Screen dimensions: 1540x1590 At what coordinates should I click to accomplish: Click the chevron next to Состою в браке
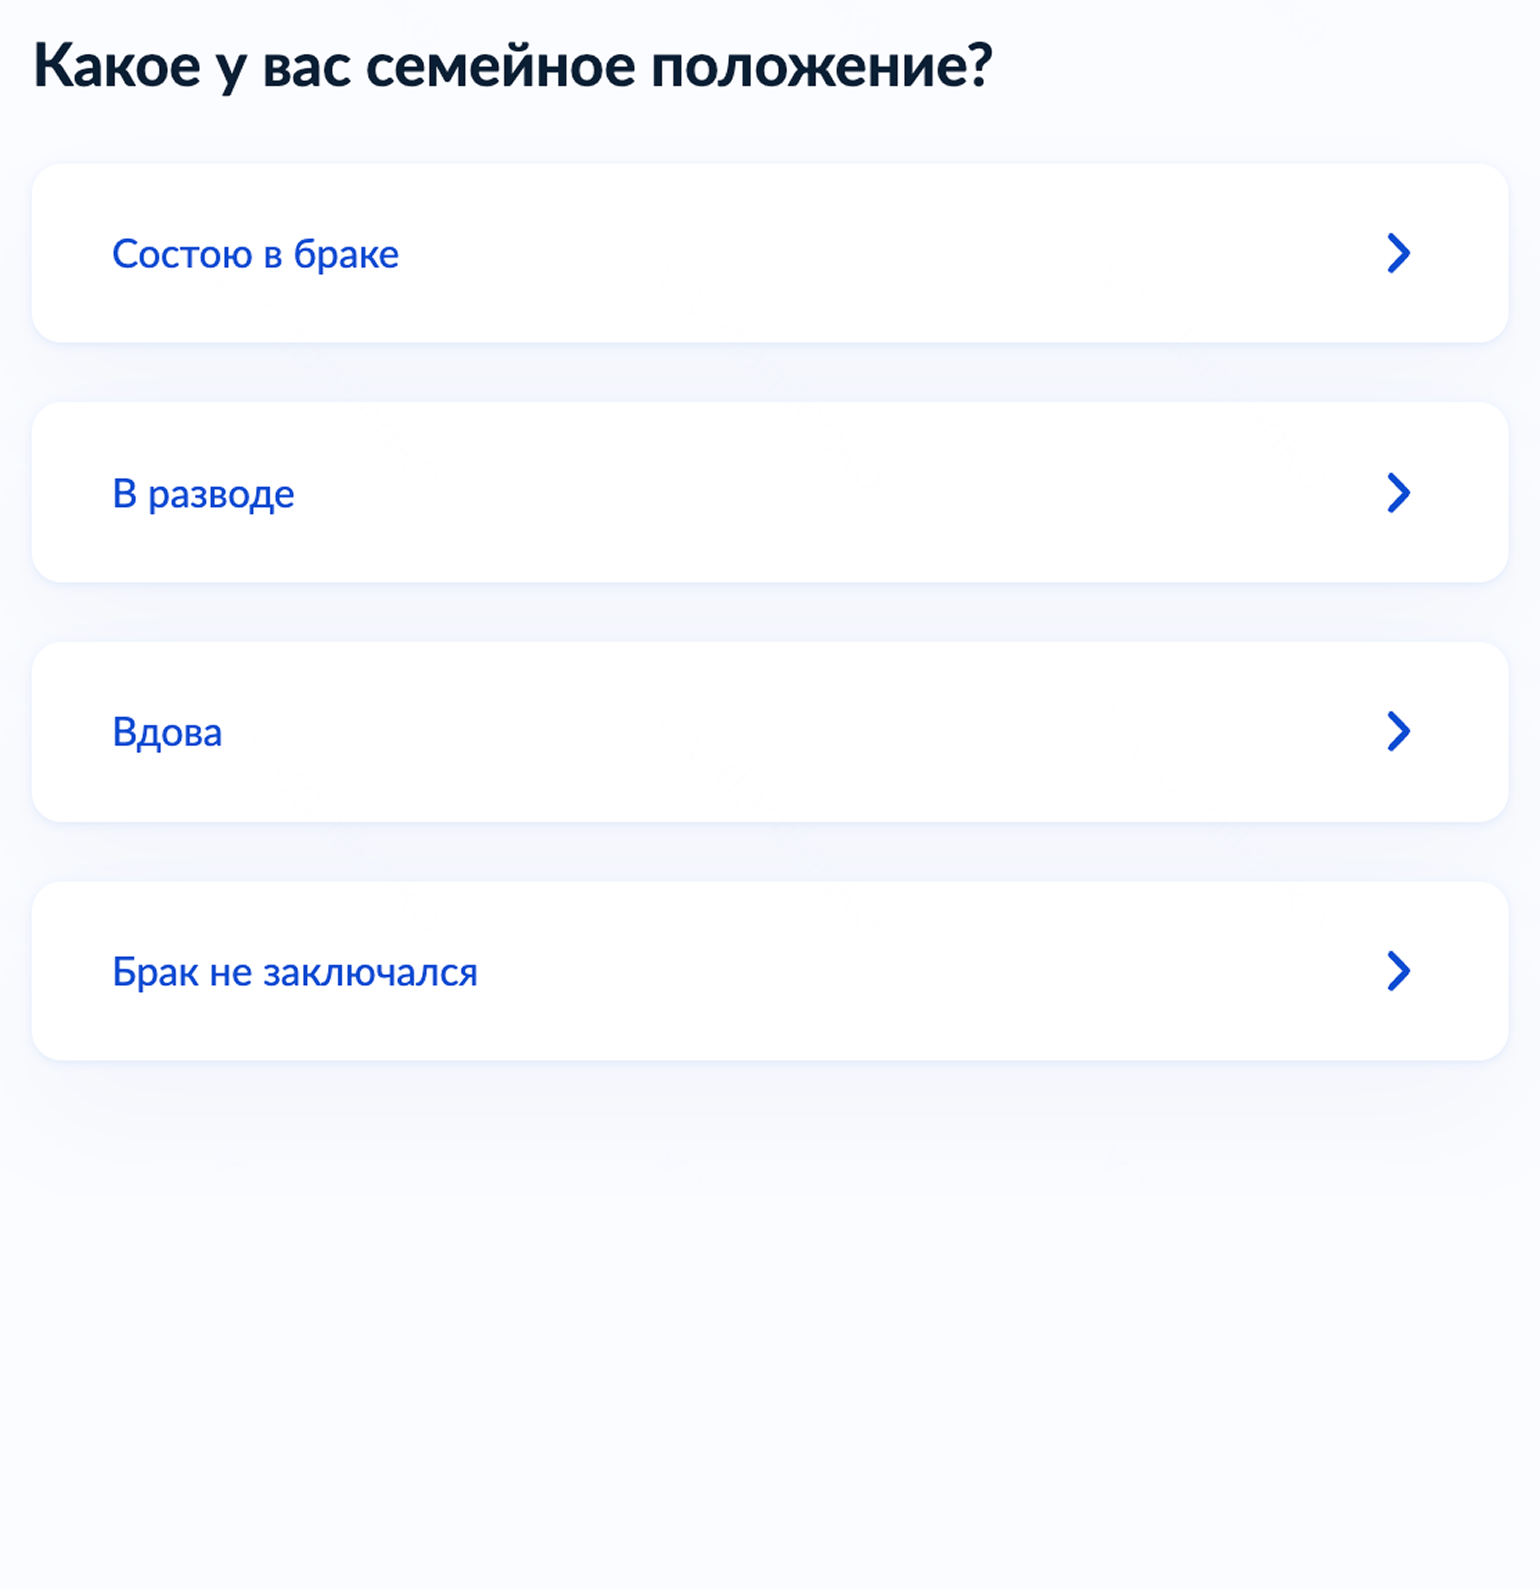1398,253
